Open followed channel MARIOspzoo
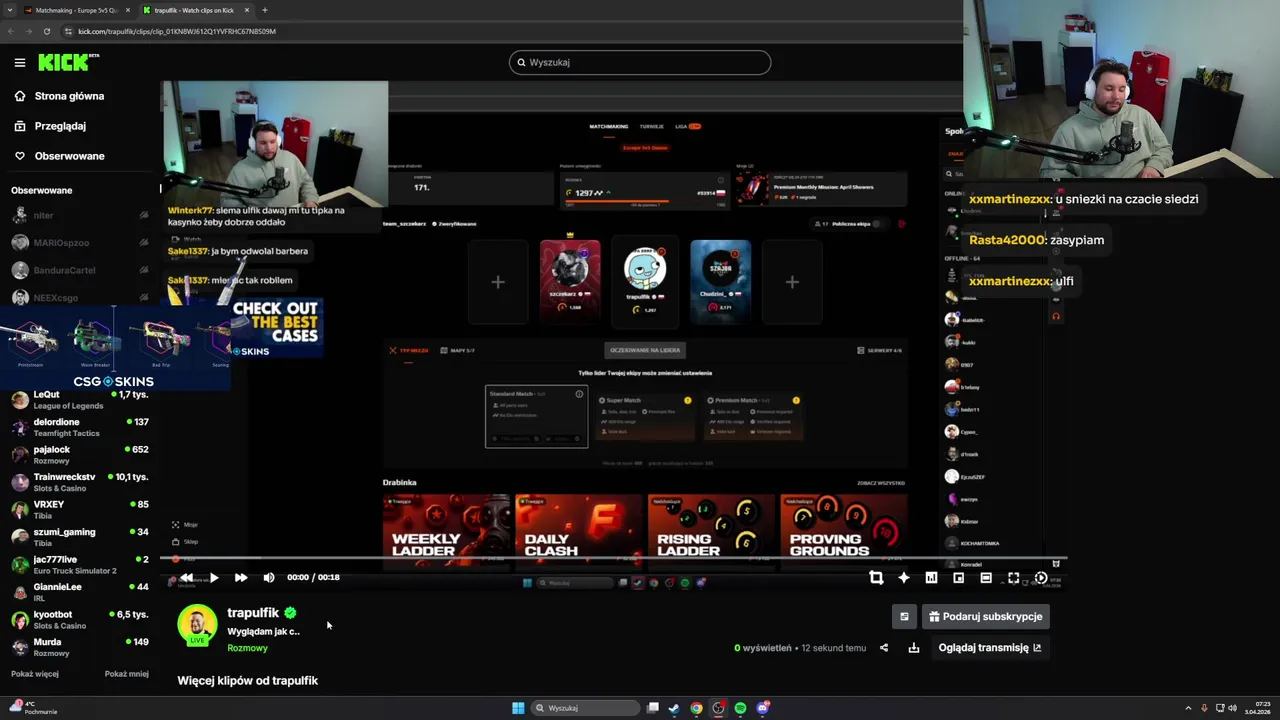 coord(80,243)
